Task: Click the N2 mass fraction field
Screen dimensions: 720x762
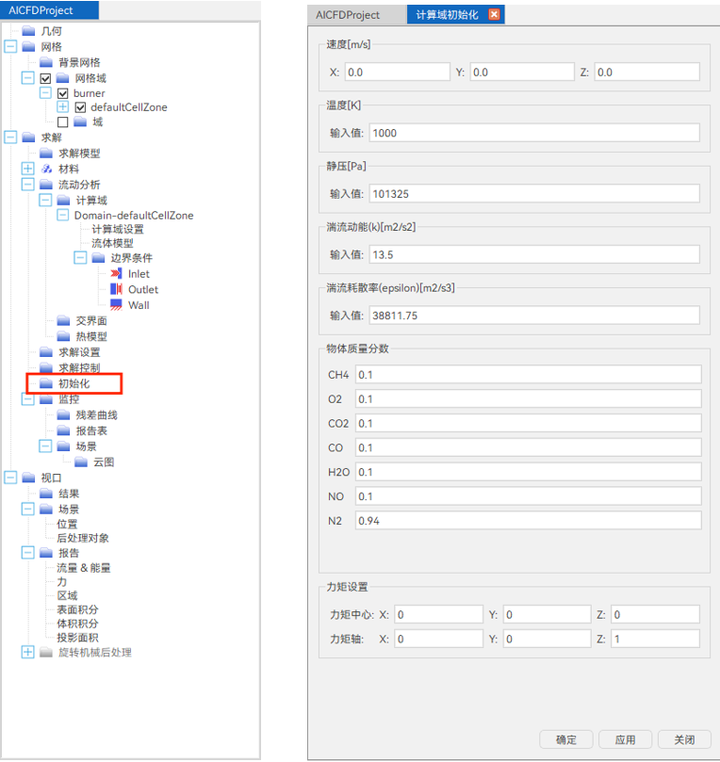Action: (x=528, y=520)
